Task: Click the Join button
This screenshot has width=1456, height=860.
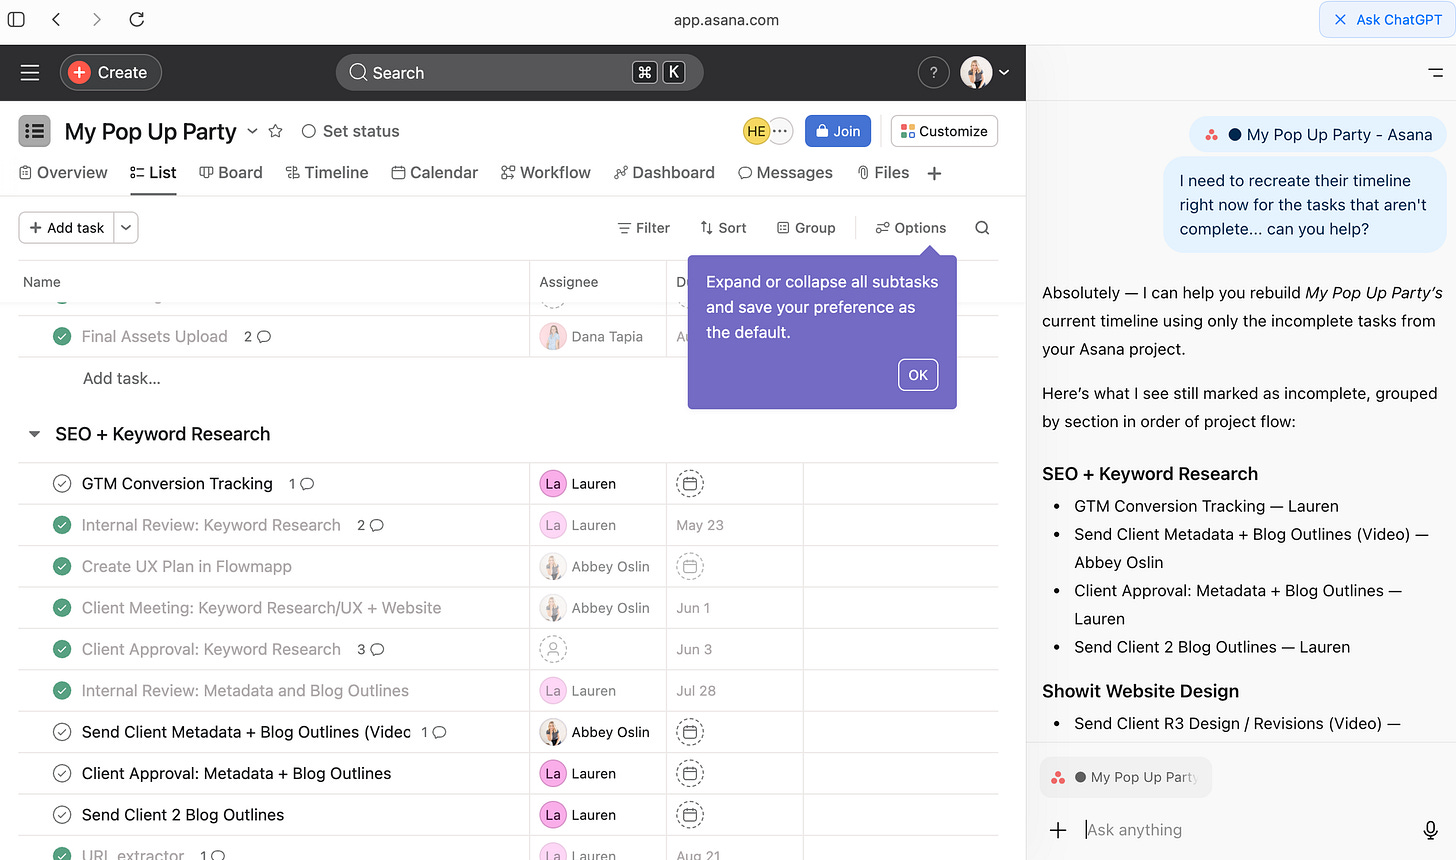Action: pyautogui.click(x=838, y=131)
